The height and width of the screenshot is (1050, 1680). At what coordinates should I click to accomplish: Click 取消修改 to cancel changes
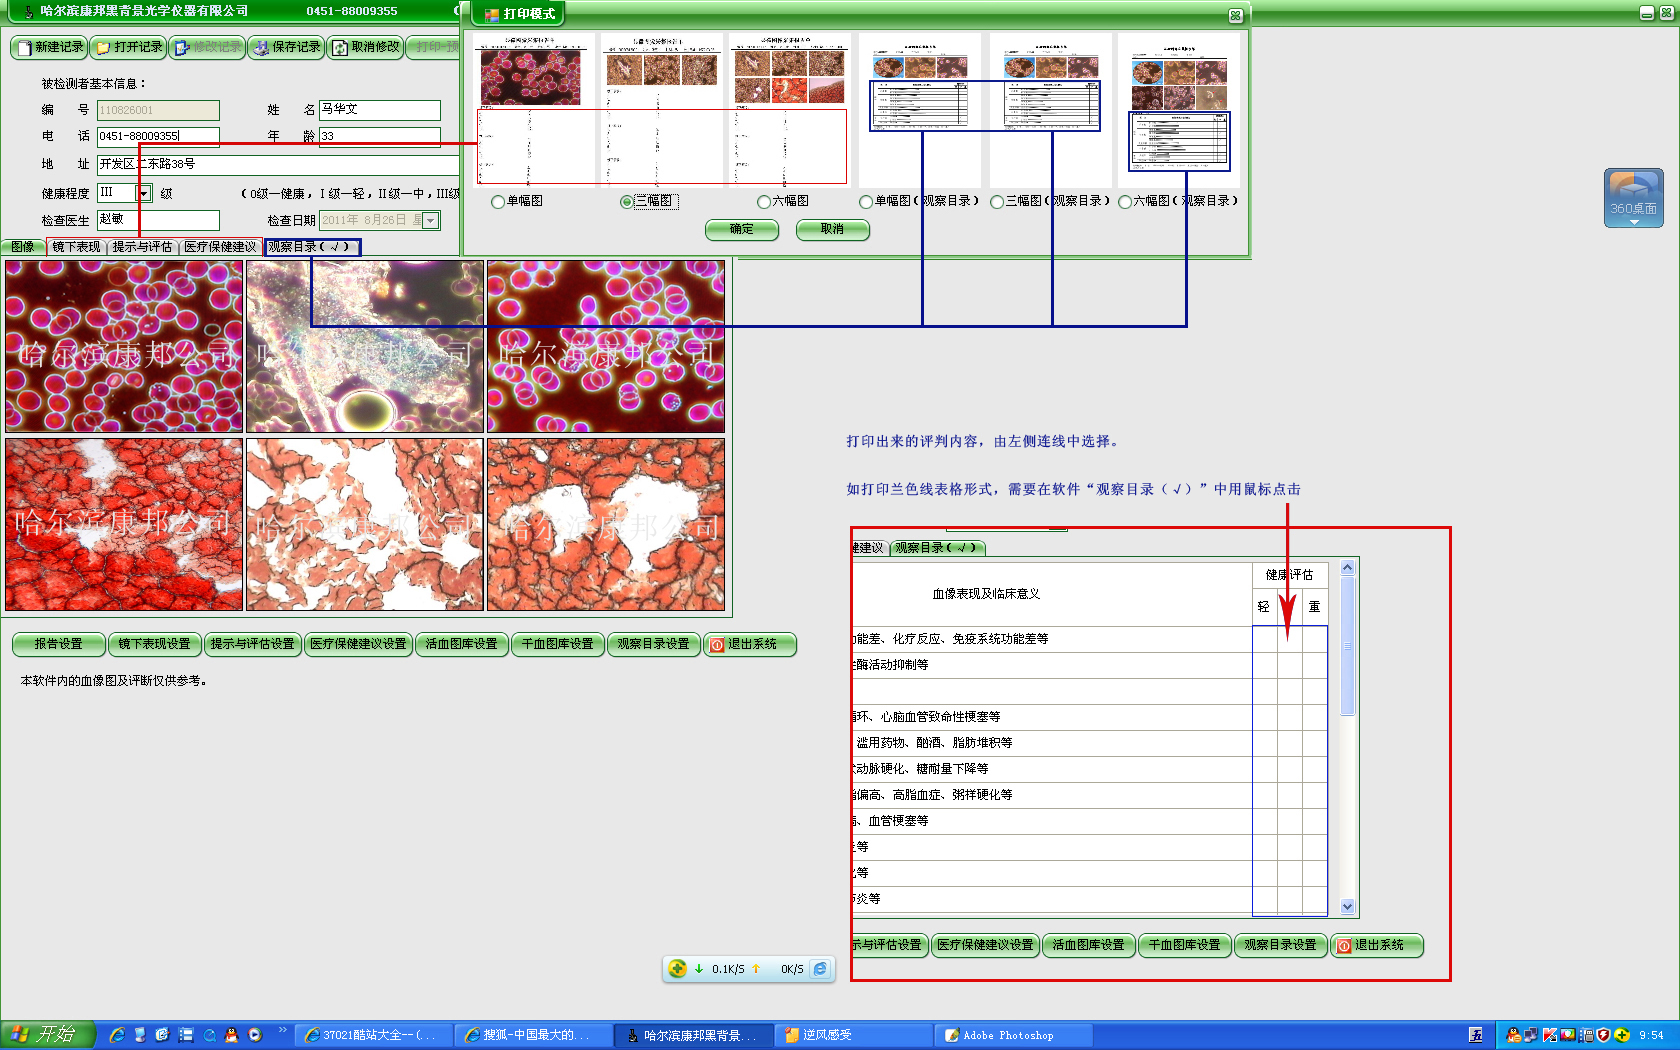tap(366, 47)
